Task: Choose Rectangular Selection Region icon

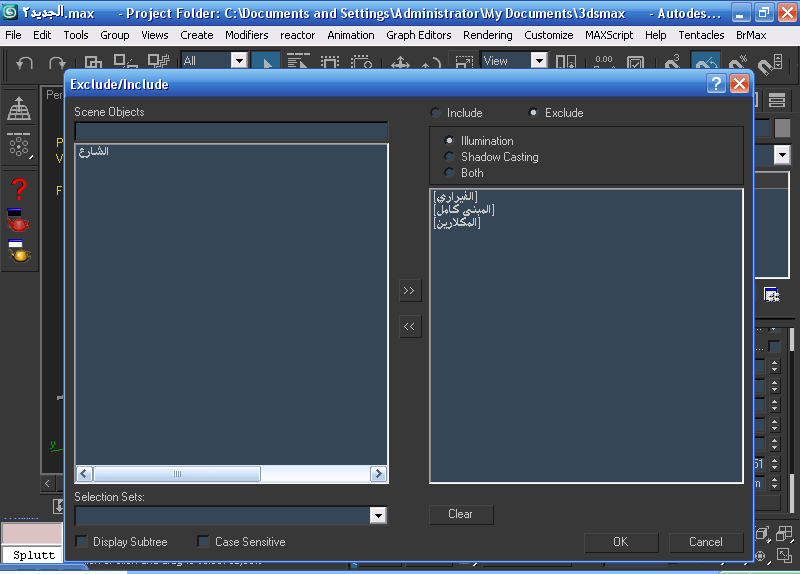Action: (330, 62)
